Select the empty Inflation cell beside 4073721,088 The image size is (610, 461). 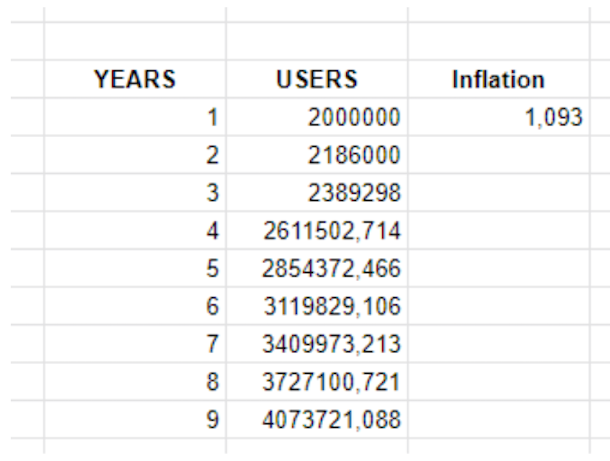(499, 419)
